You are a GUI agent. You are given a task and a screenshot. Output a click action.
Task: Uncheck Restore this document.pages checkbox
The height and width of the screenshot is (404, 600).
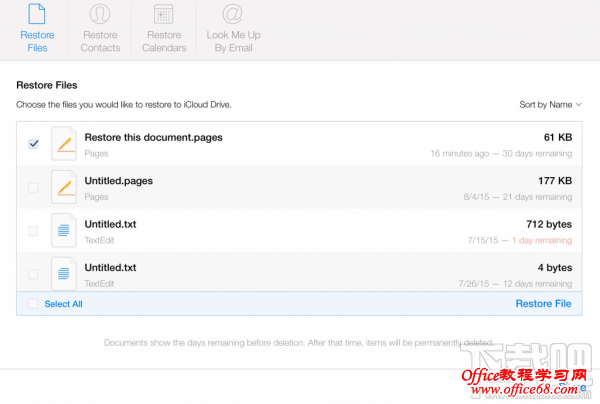[x=33, y=144]
